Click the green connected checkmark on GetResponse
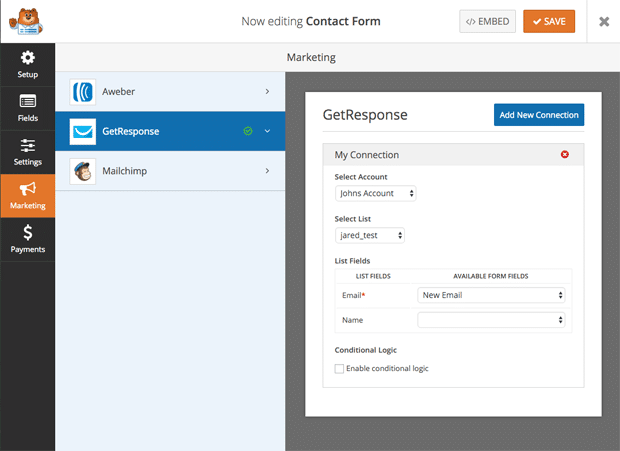620x451 pixels. (248, 131)
